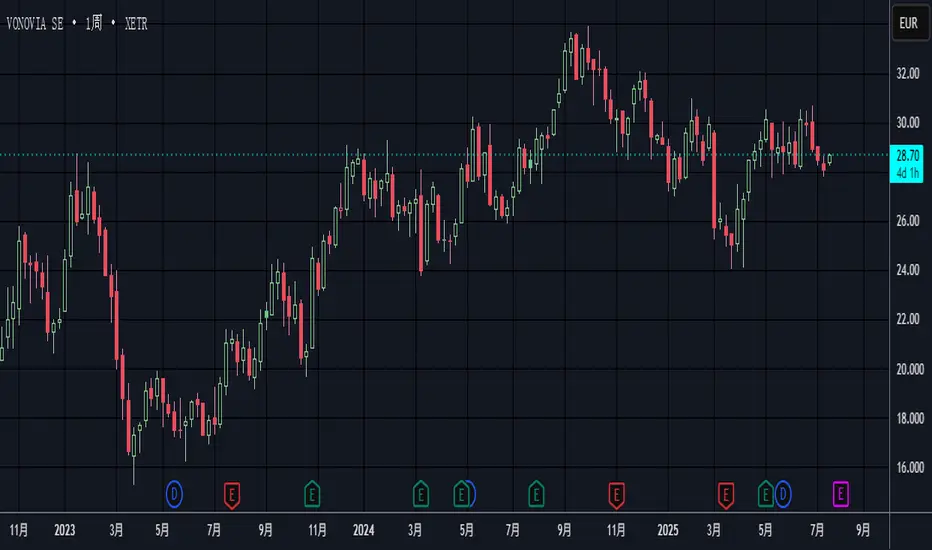Click the blue D dividend marker near May 2023
Screen dimensions: 932x550
click(x=174, y=492)
